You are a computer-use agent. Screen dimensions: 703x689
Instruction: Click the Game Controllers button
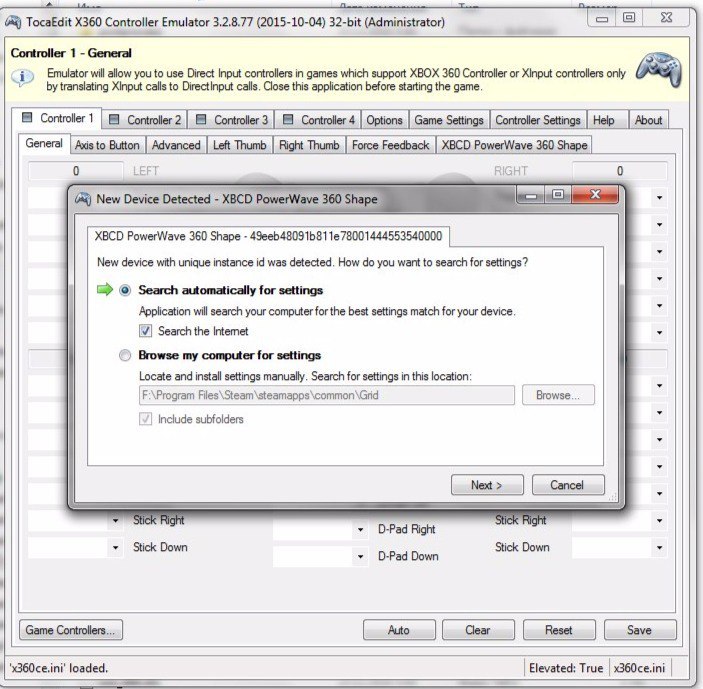tap(70, 630)
